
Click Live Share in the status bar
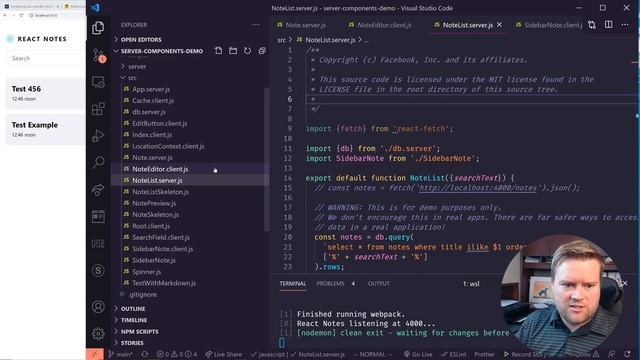click(224, 354)
